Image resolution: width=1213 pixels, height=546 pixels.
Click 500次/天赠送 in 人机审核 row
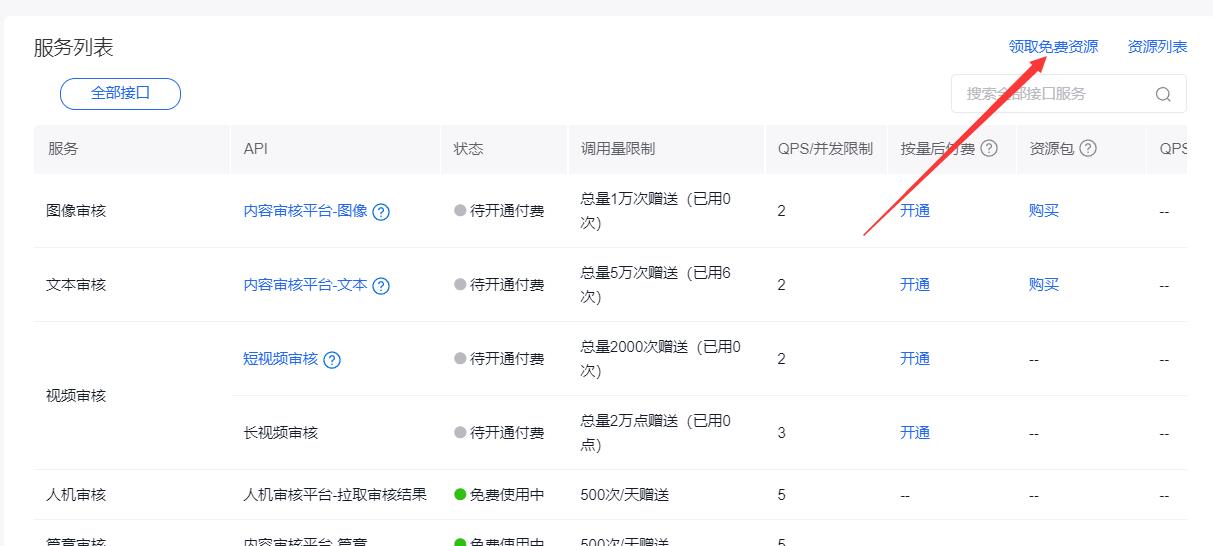pos(625,495)
